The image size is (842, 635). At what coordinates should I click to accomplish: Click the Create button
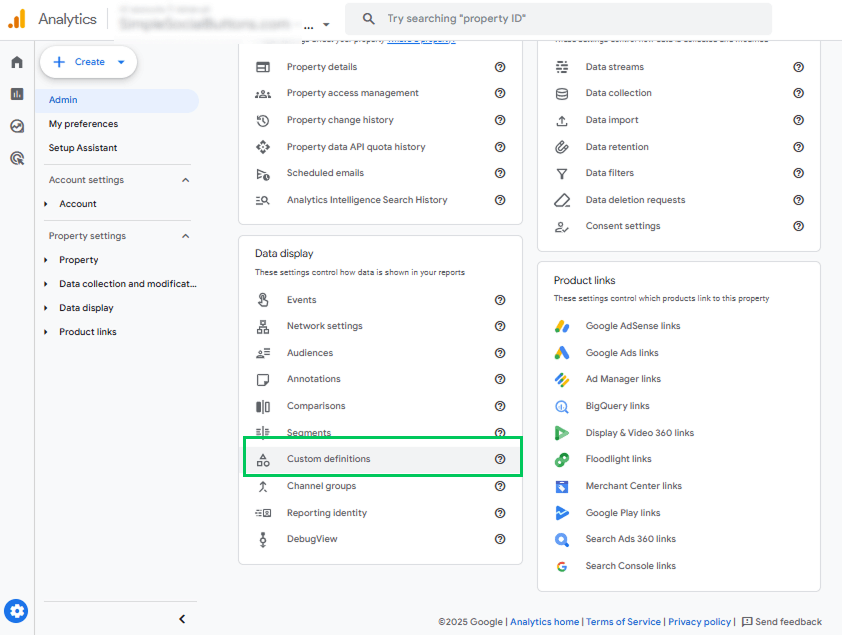coord(89,62)
